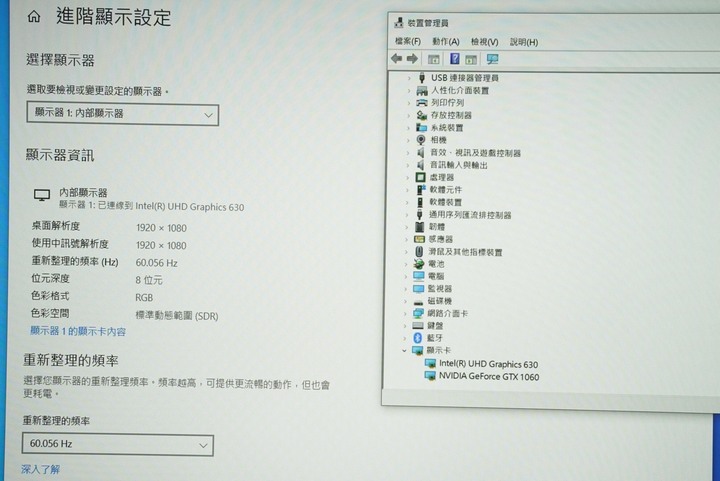Click the back arrow in Device Manager toolbar
Viewport: 720px width, 481px height.
pyautogui.click(x=396, y=58)
